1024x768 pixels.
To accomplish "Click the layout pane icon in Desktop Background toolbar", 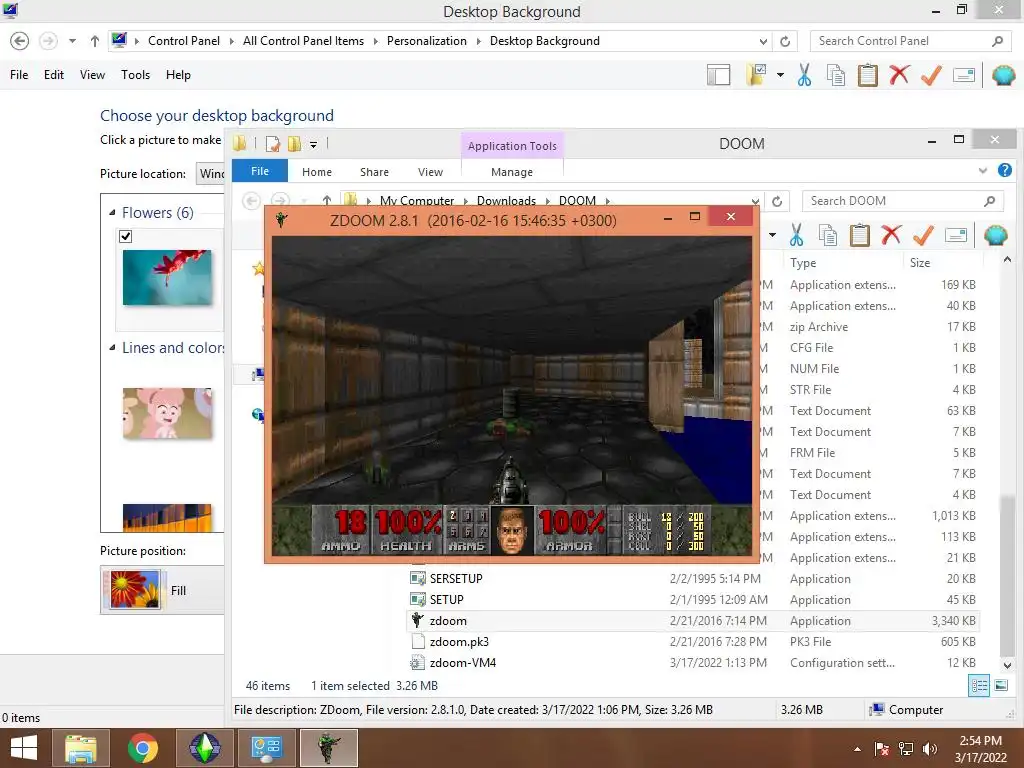I will 718,75.
